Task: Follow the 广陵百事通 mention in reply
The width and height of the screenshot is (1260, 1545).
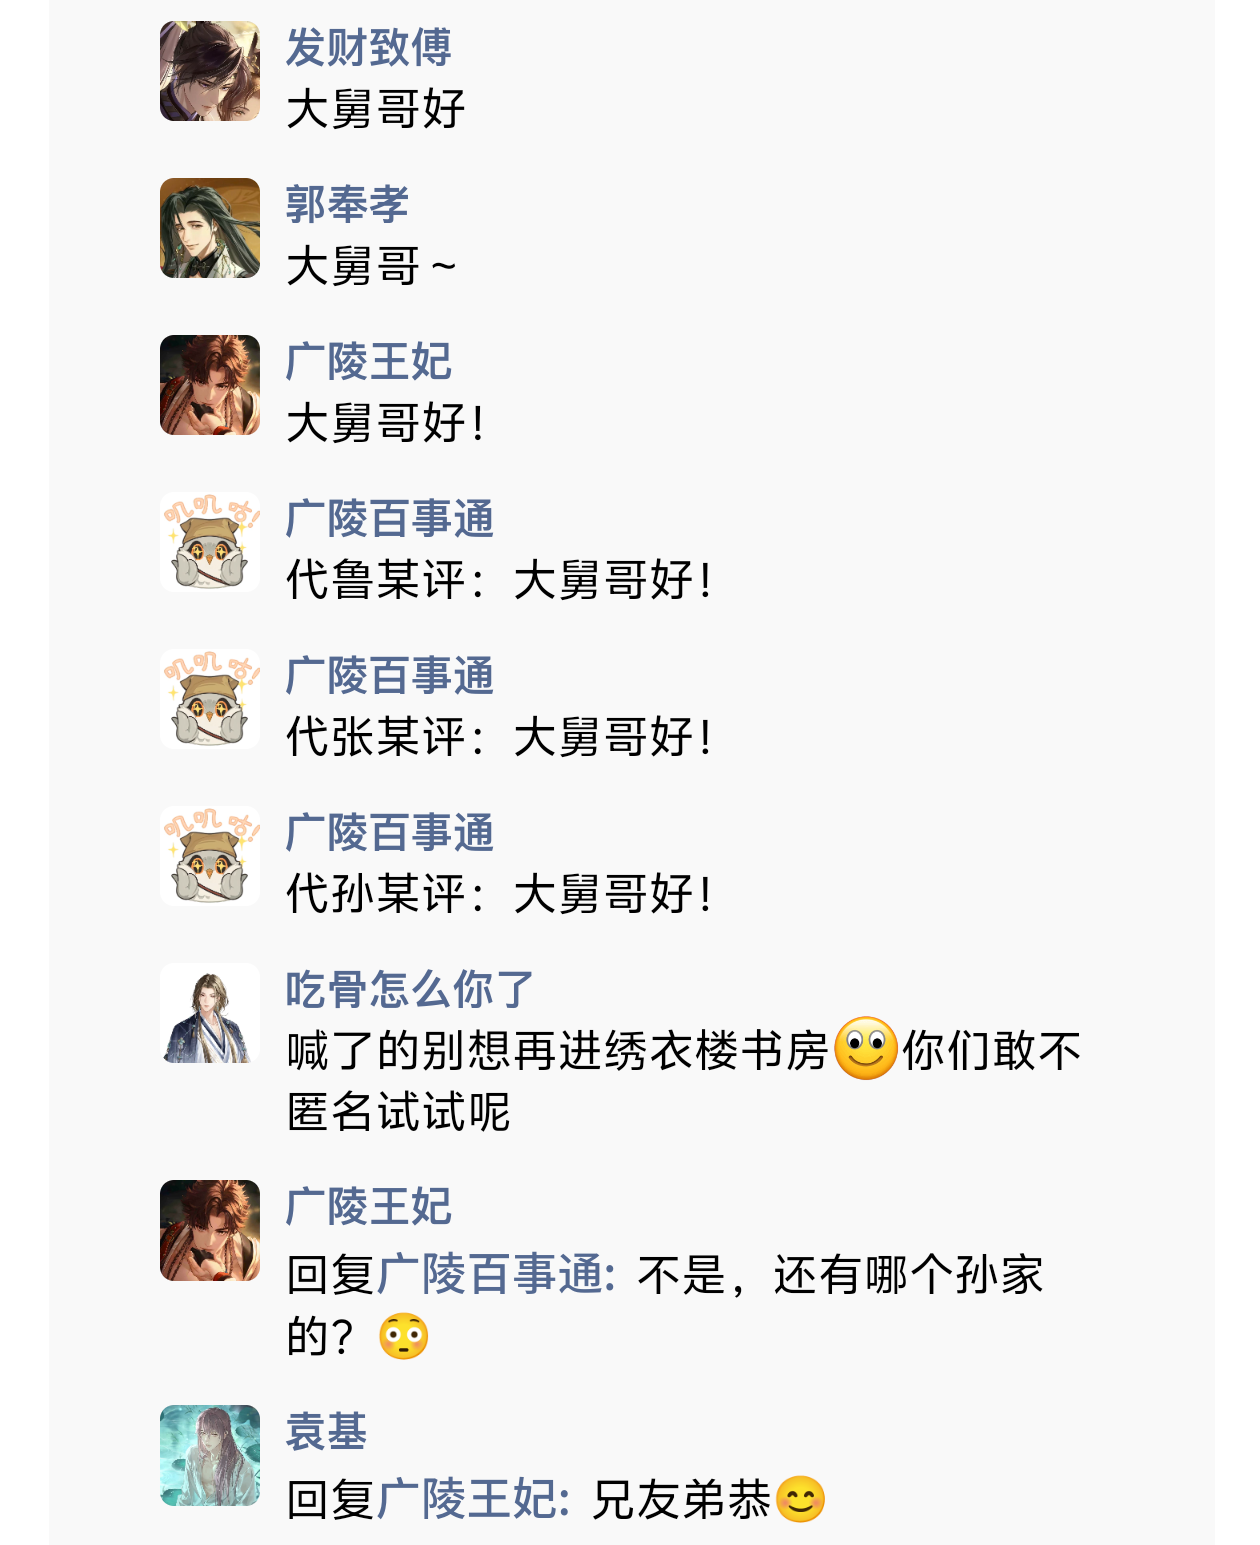Action: [x=496, y=1274]
